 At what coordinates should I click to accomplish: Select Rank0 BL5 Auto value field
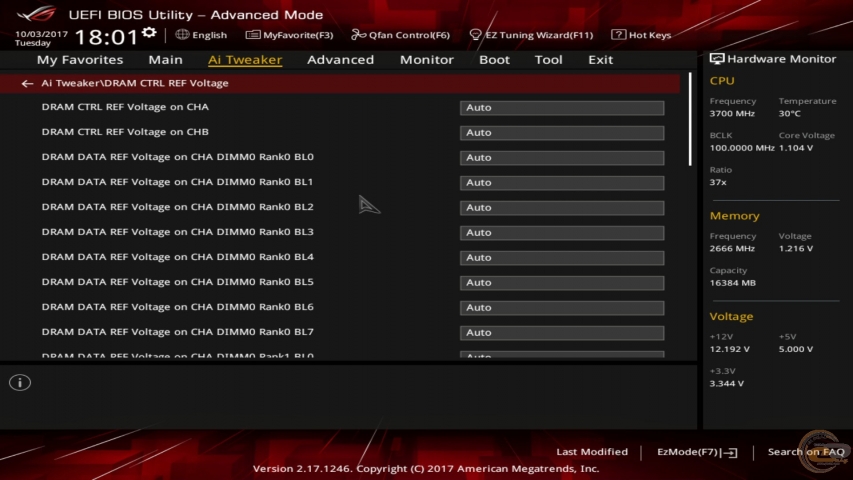coord(562,283)
